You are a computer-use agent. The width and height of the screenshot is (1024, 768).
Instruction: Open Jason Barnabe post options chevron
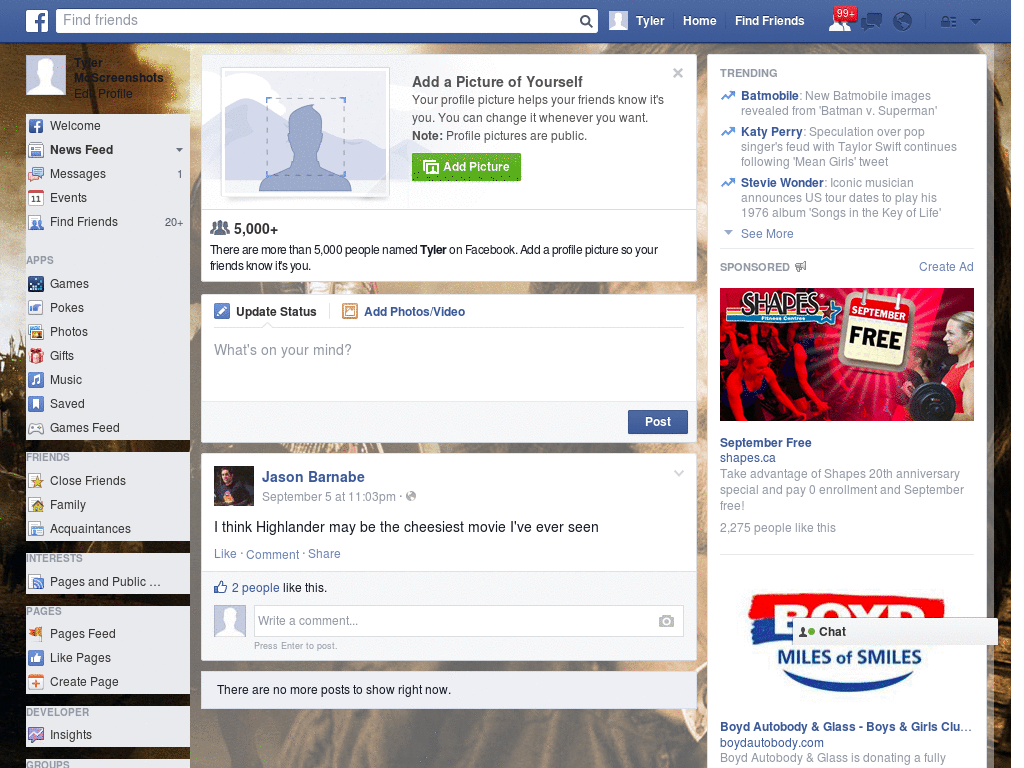679,473
